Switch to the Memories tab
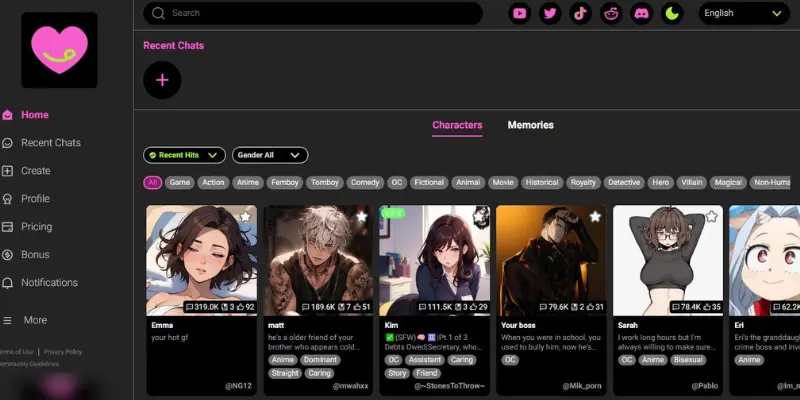 (531, 125)
